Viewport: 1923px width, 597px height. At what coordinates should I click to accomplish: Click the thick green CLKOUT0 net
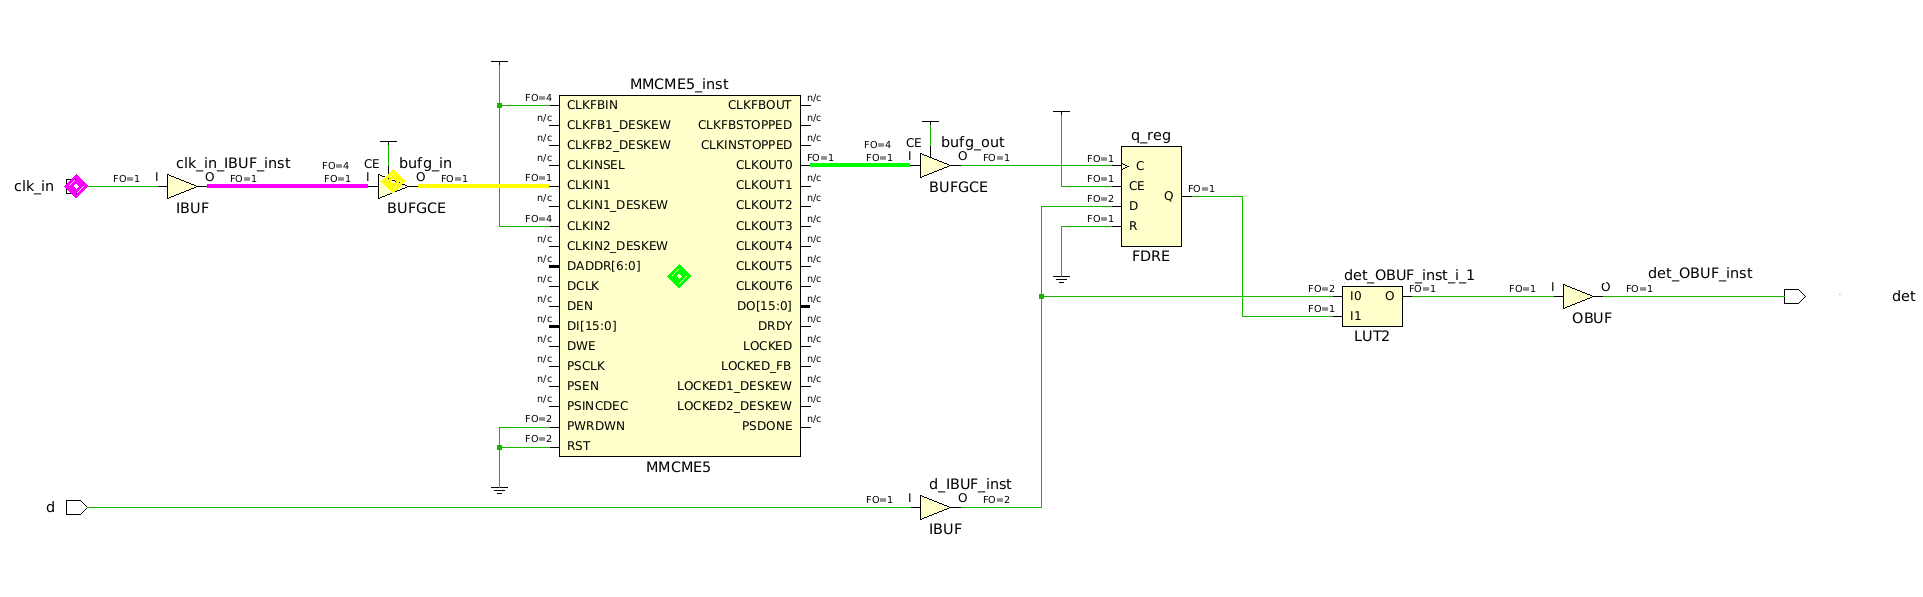point(860,165)
